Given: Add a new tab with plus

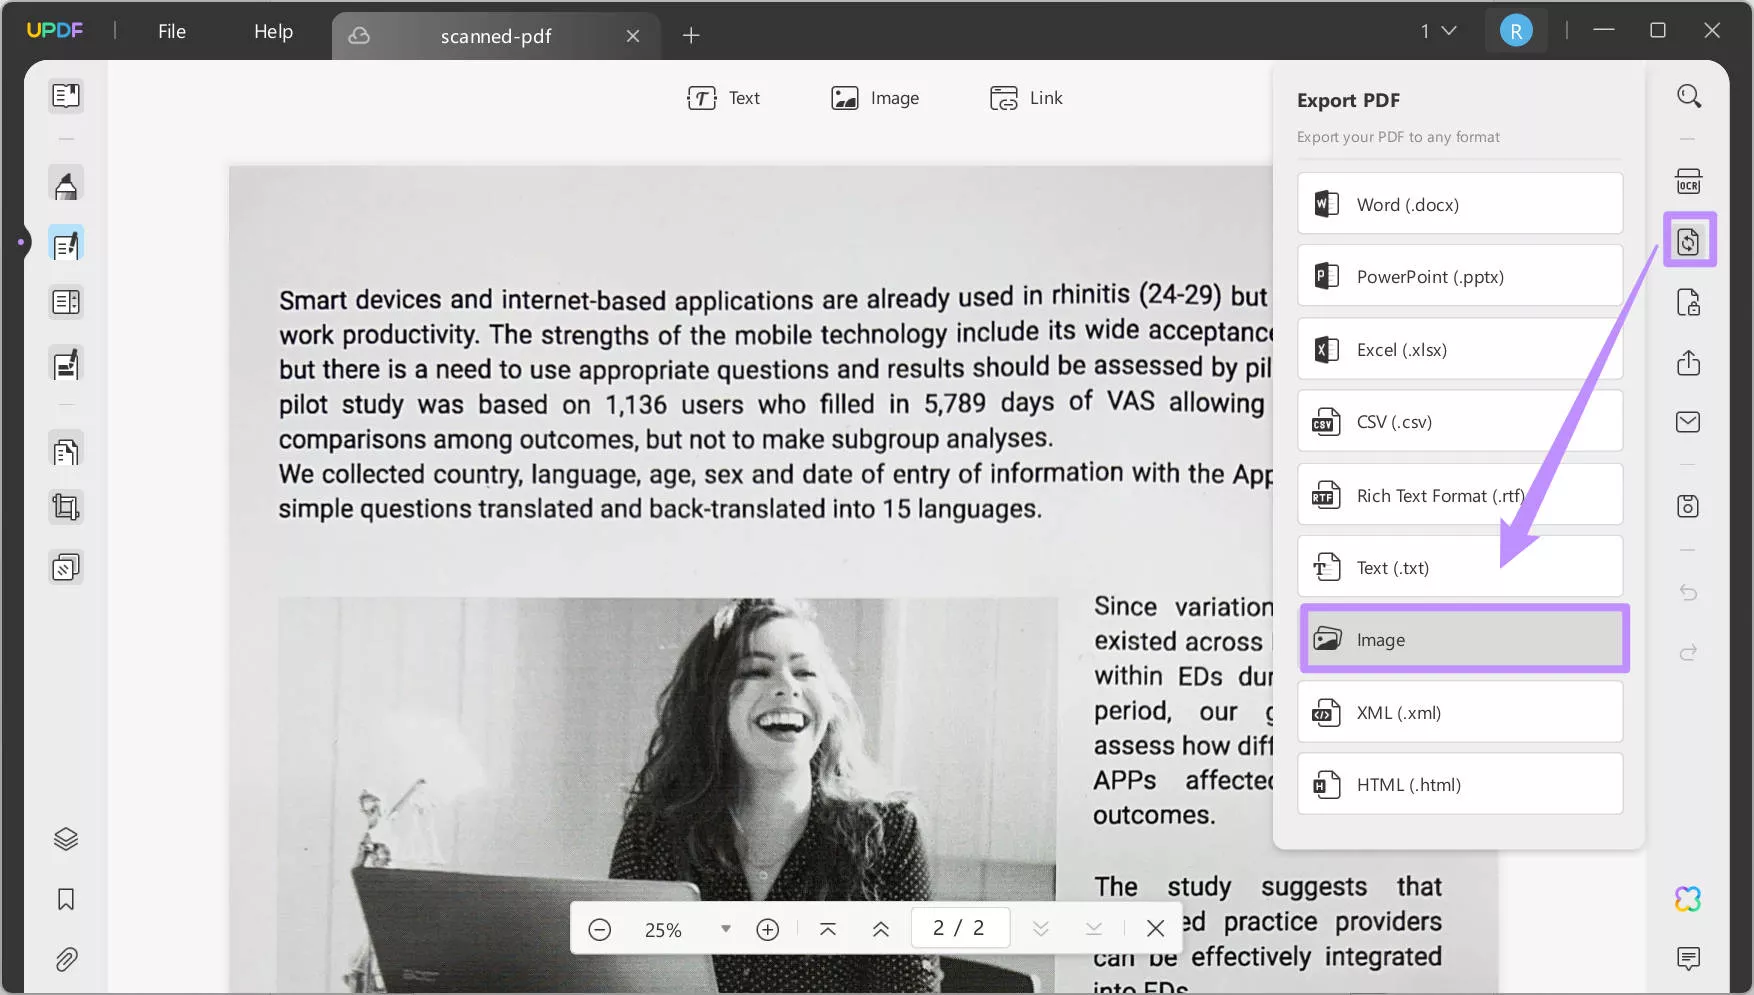Looking at the screenshot, I should click(x=691, y=36).
